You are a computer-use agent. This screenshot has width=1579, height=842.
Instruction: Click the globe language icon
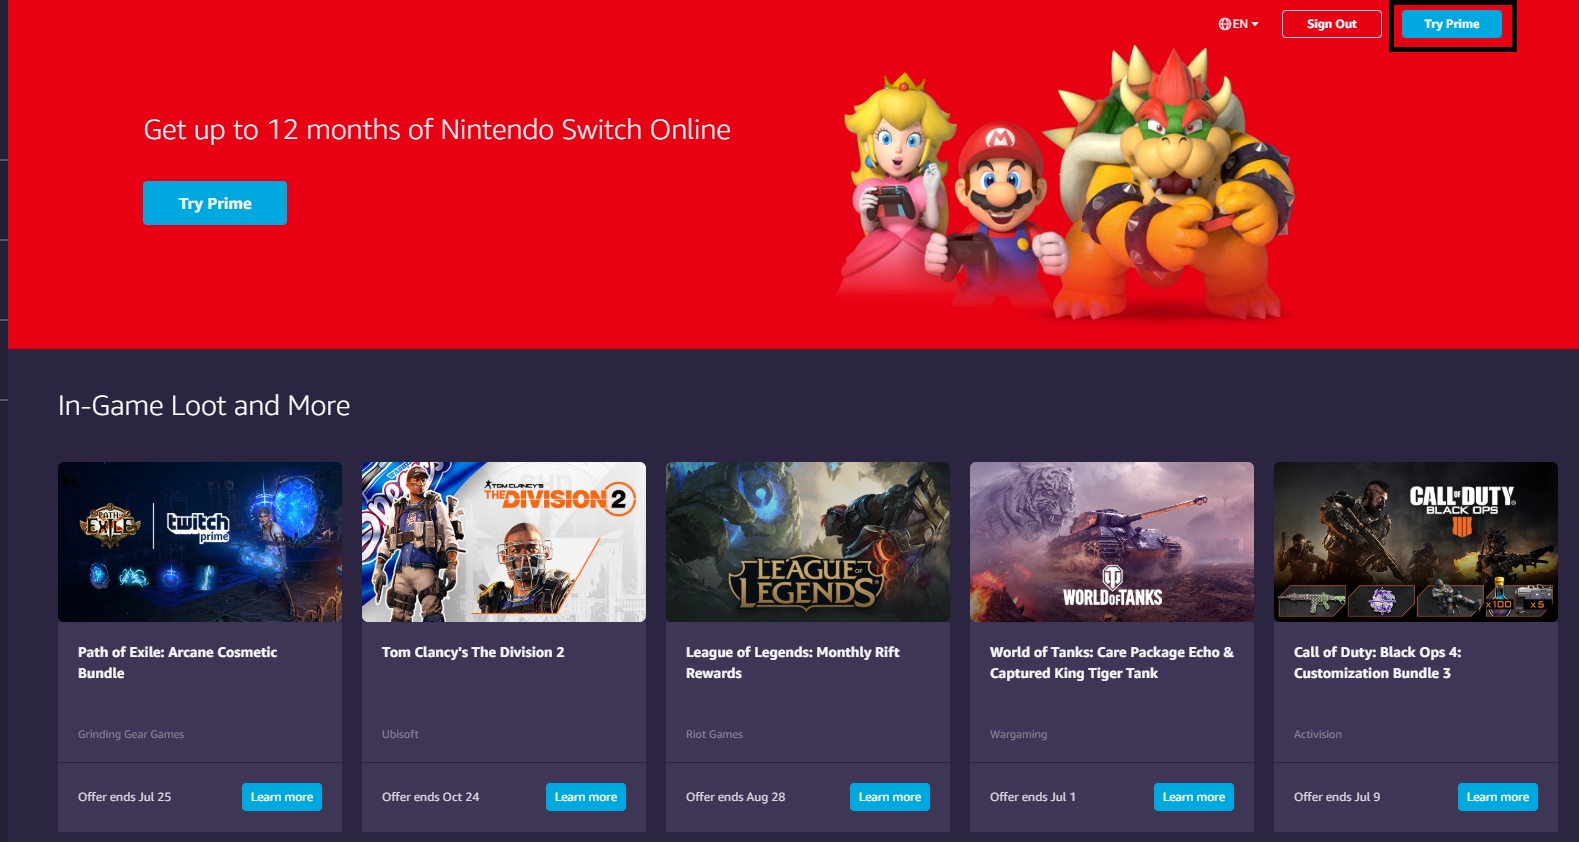(1224, 24)
